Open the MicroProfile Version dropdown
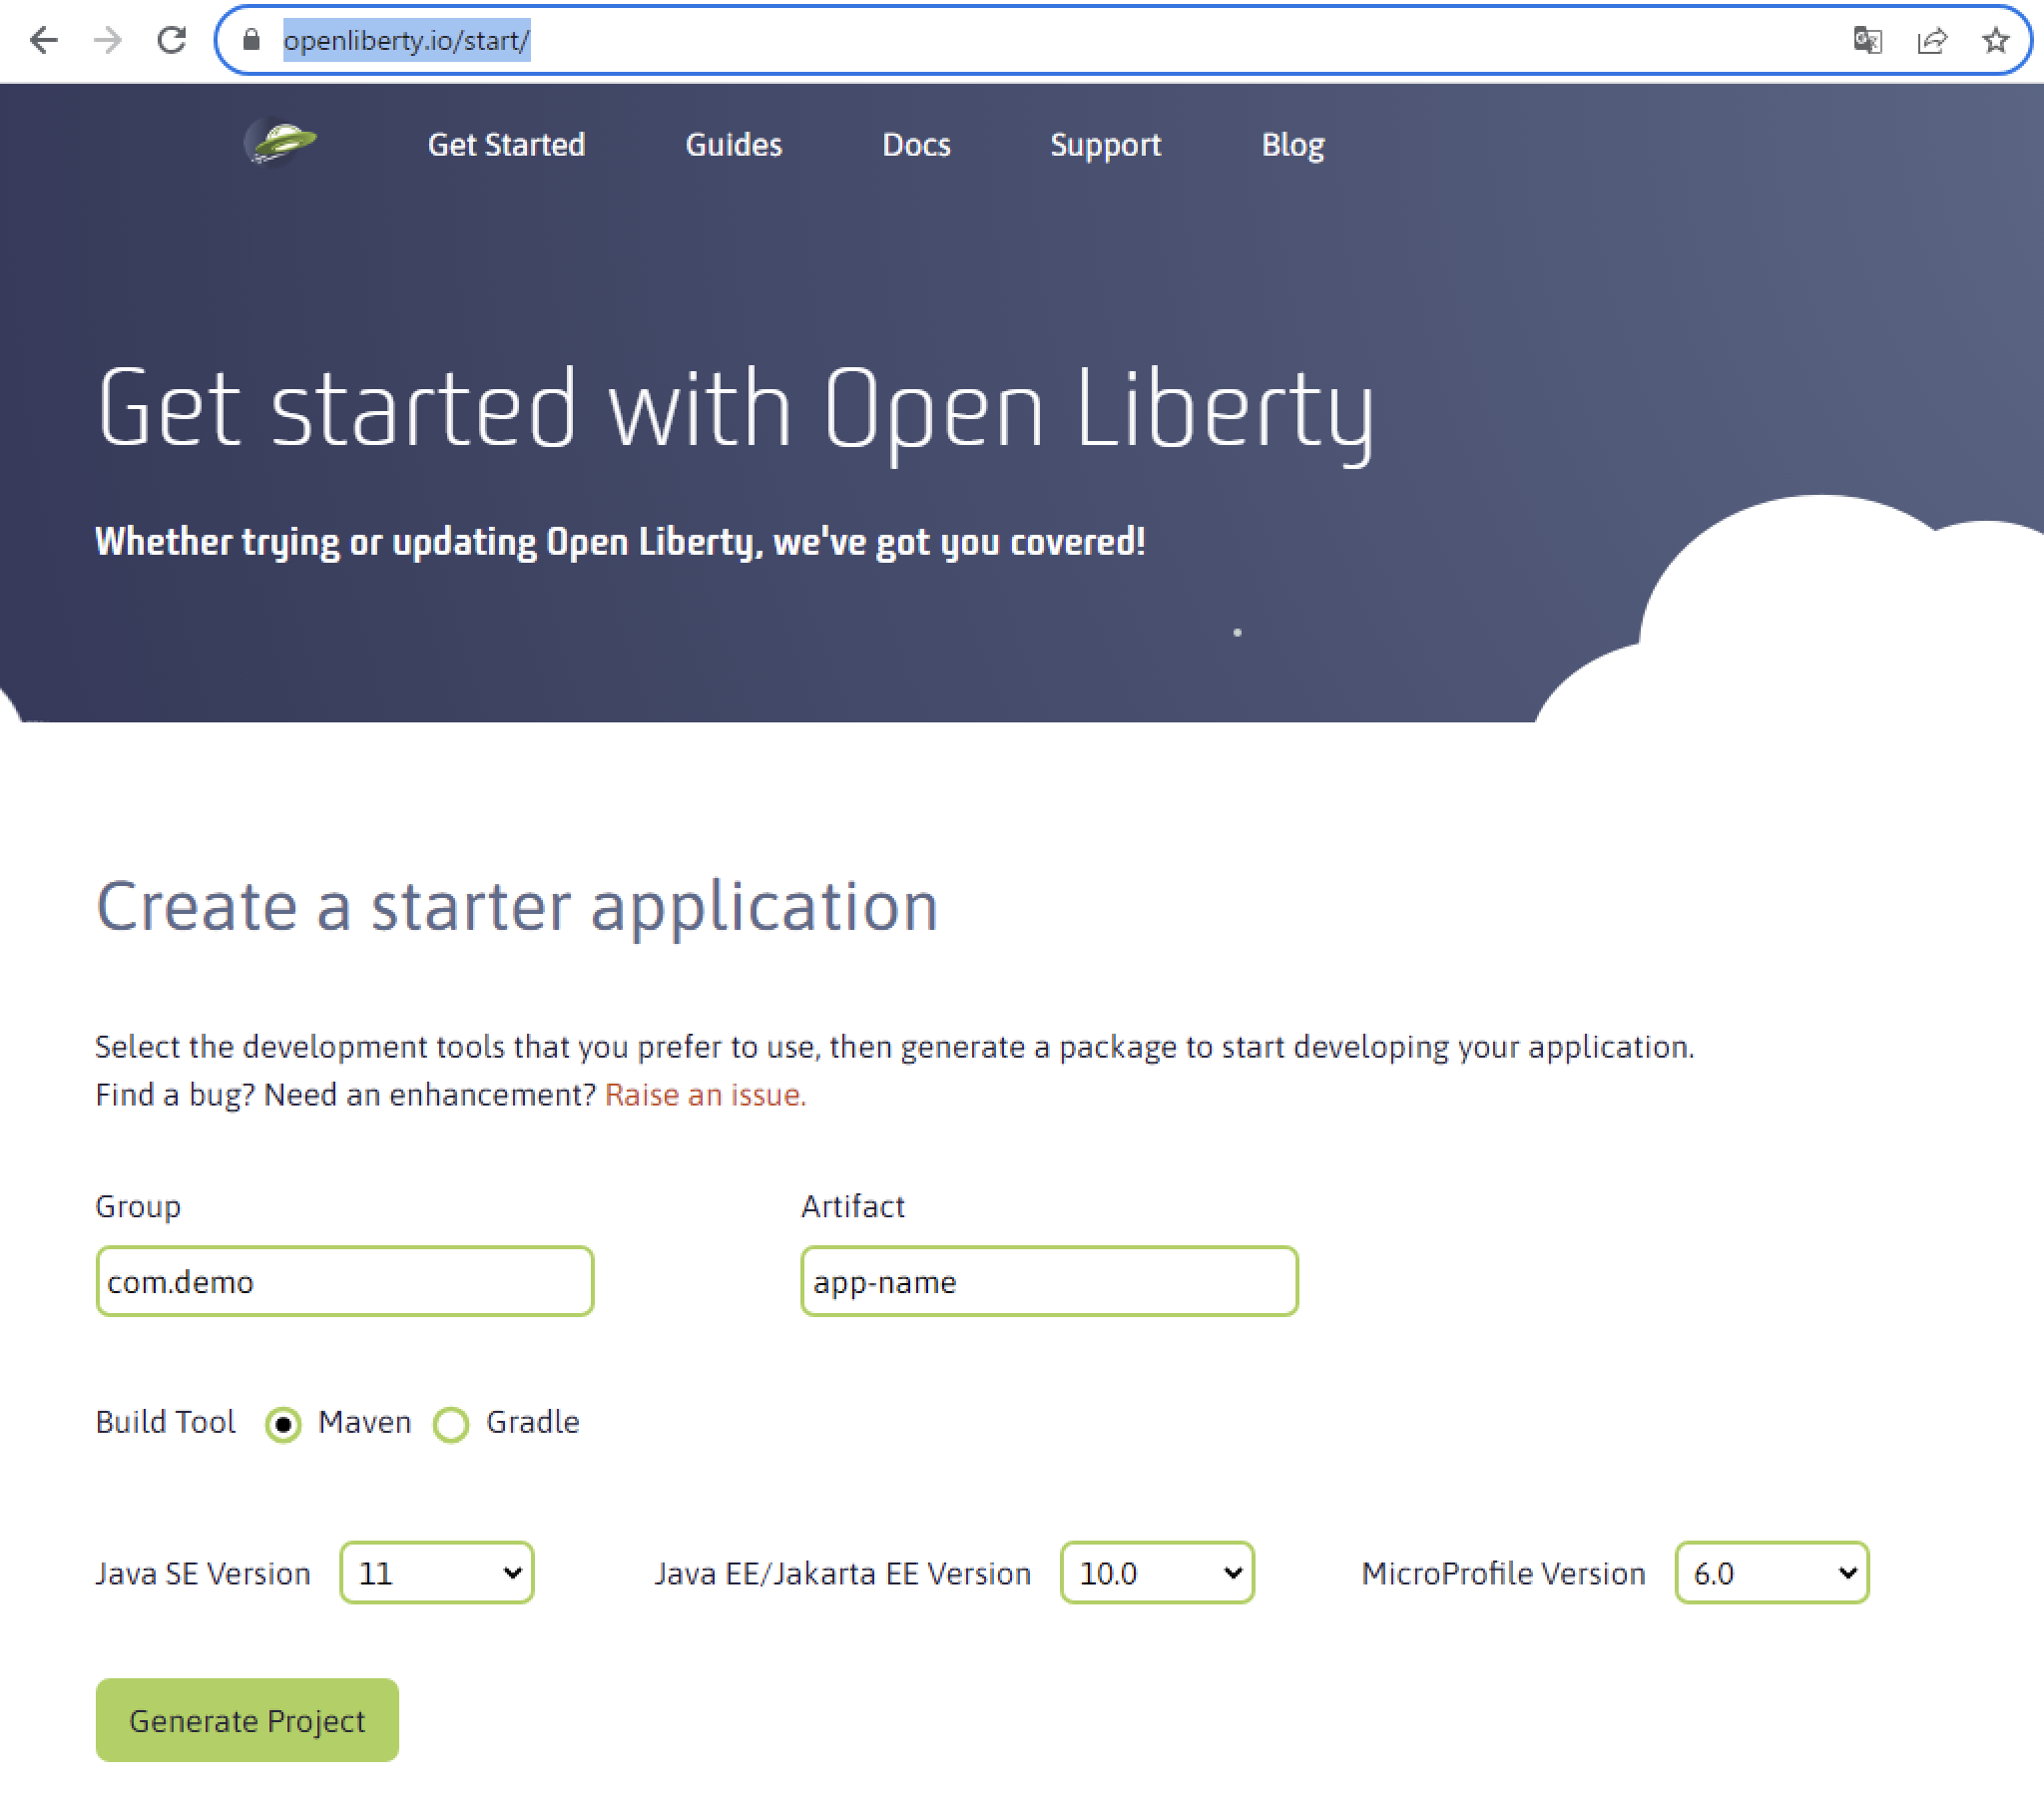2044x1796 pixels. coord(1771,1573)
